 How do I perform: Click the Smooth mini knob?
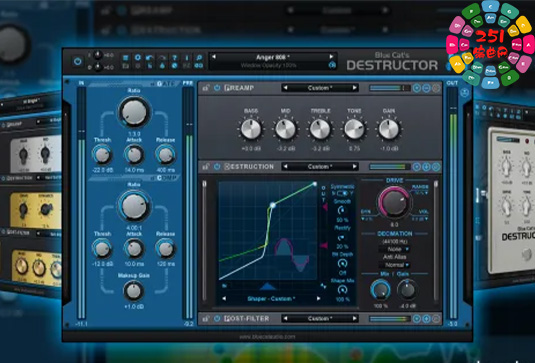(341, 211)
